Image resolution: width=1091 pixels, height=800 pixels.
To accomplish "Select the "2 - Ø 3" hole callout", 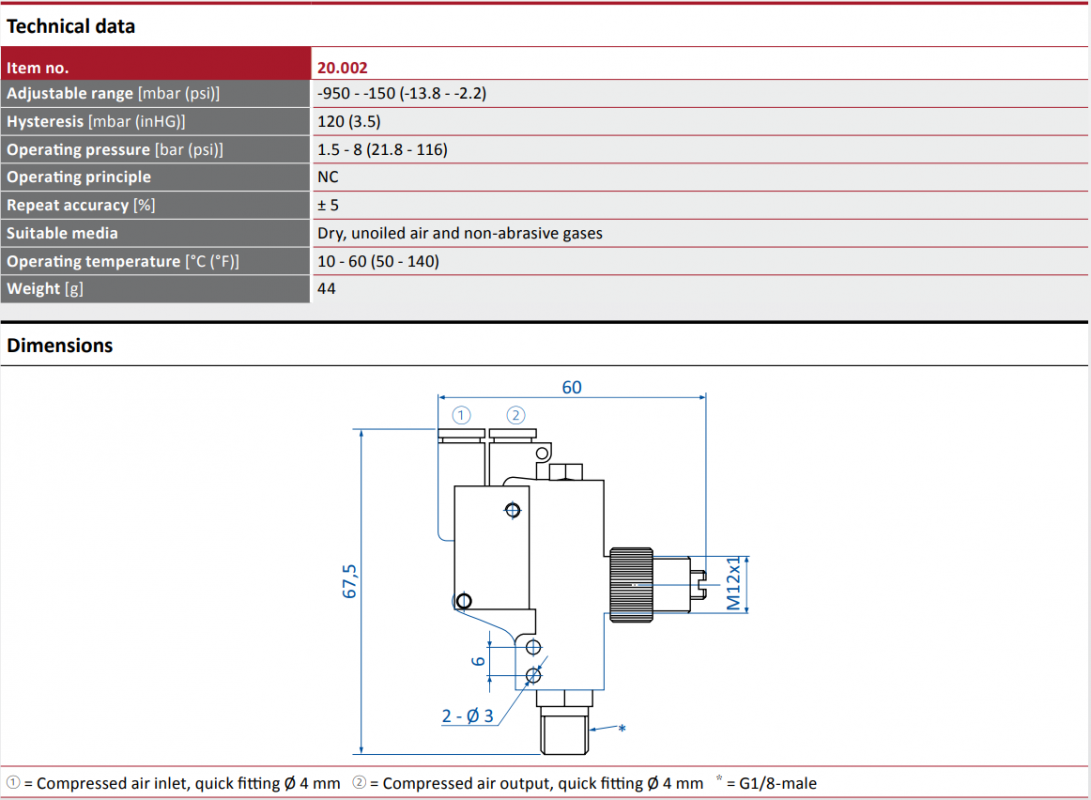I will click(x=468, y=716).
